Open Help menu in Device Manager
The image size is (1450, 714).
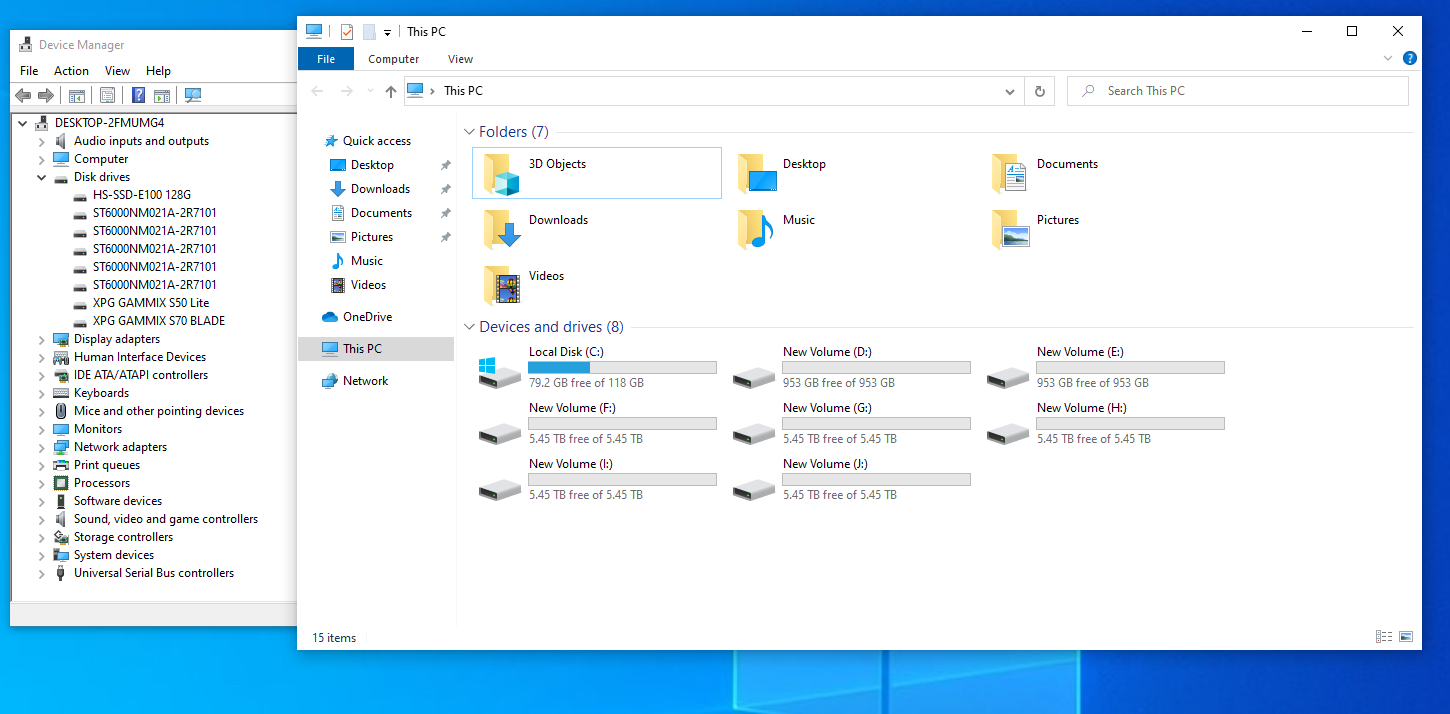tap(158, 71)
